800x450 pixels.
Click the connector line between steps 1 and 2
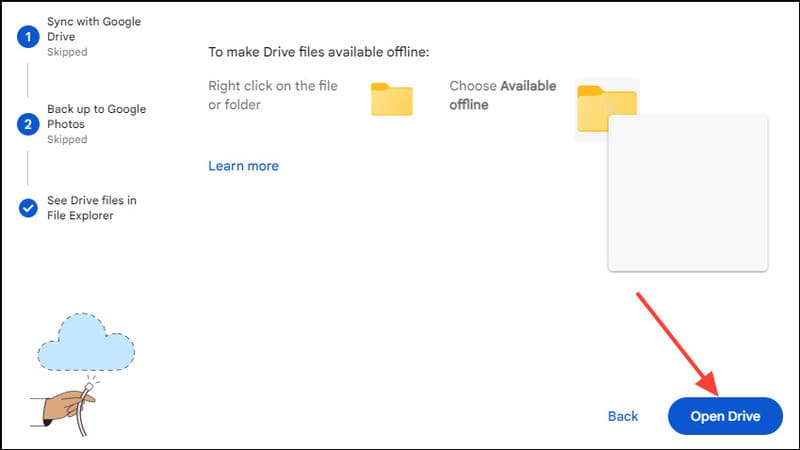point(28,80)
